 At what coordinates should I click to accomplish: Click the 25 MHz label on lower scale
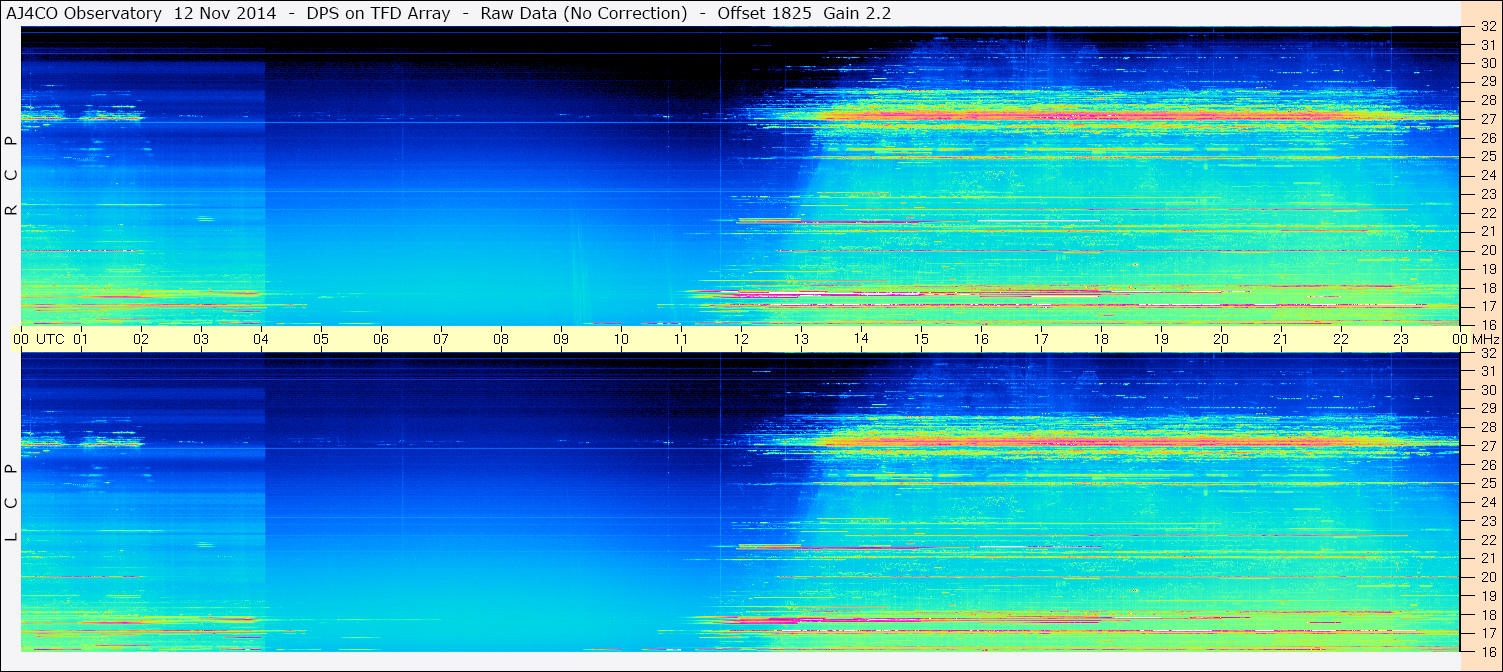pyautogui.click(x=1487, y=483)
